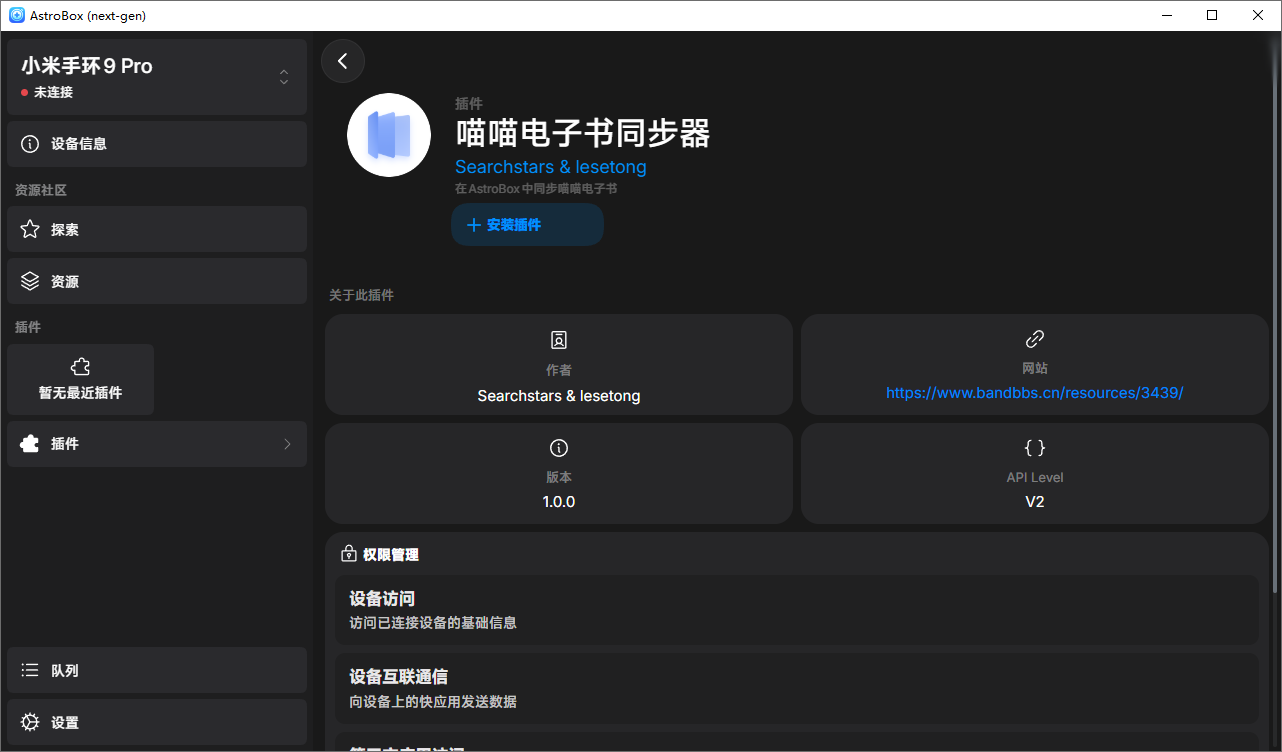
Task: Click the list icon beside 队列
Action: pos(30,671)
